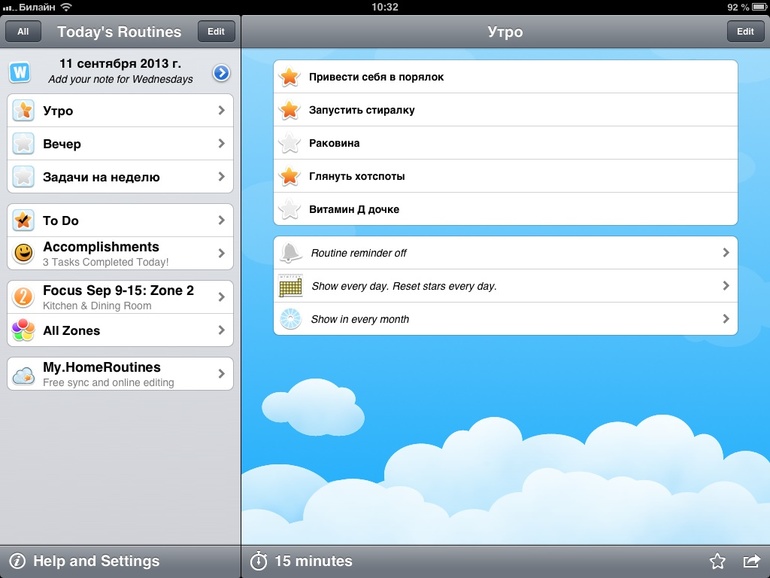Tap the Accomplishments smiley icon
Screen dimensions: 770x578
[23, 254]
